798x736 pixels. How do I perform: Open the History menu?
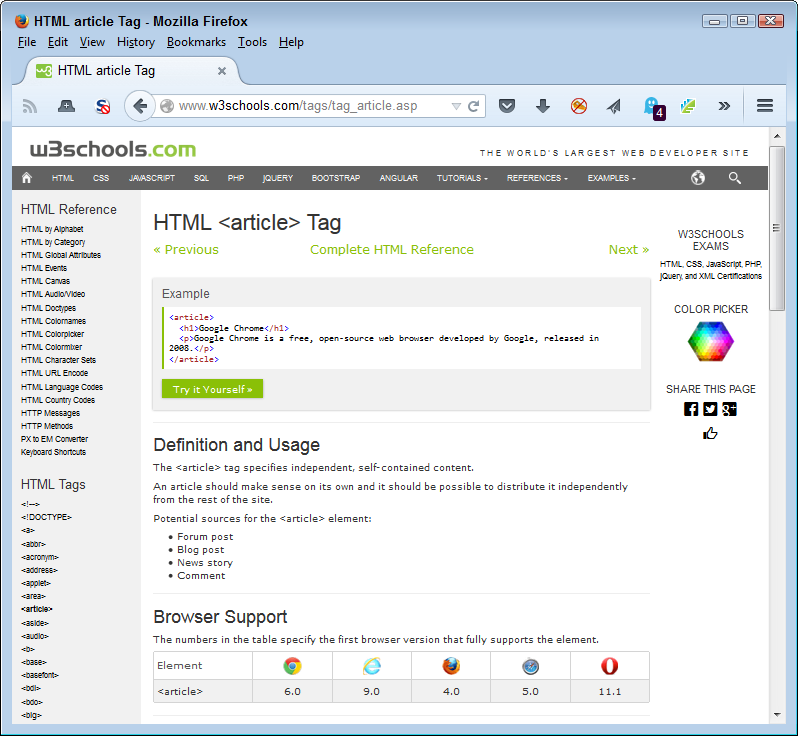(x=136, y=42)
